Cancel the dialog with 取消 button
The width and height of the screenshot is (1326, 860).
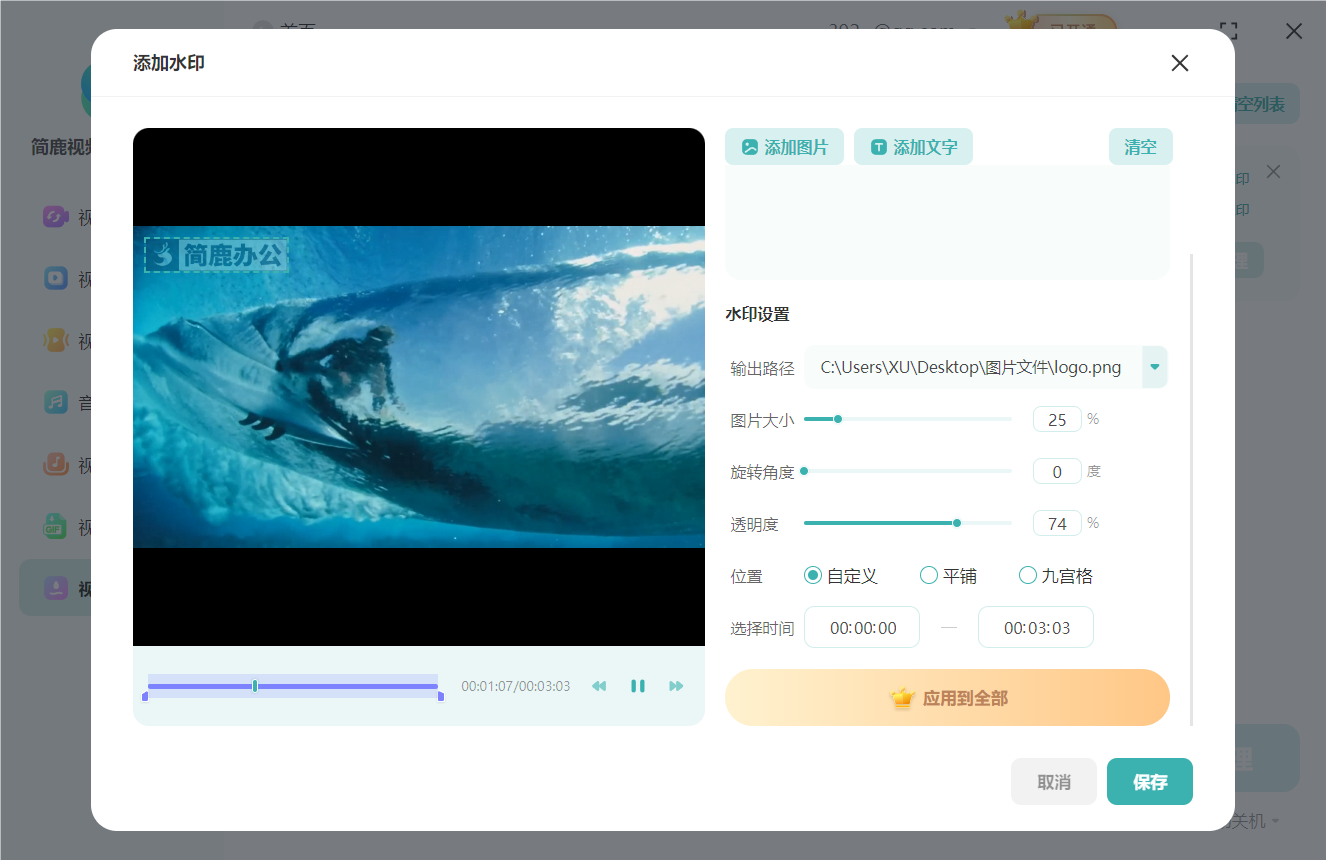[1053, 782]
